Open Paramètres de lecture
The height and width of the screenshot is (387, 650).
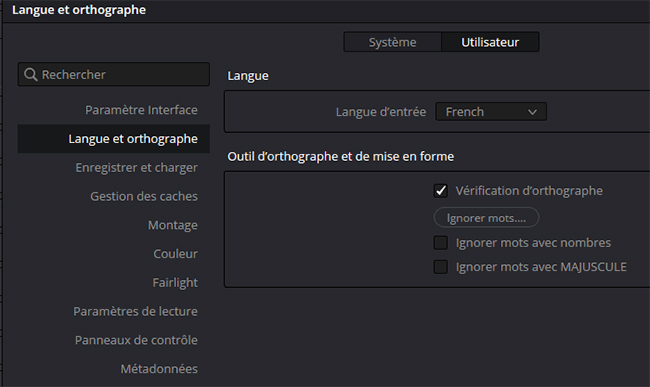point(135,312)
